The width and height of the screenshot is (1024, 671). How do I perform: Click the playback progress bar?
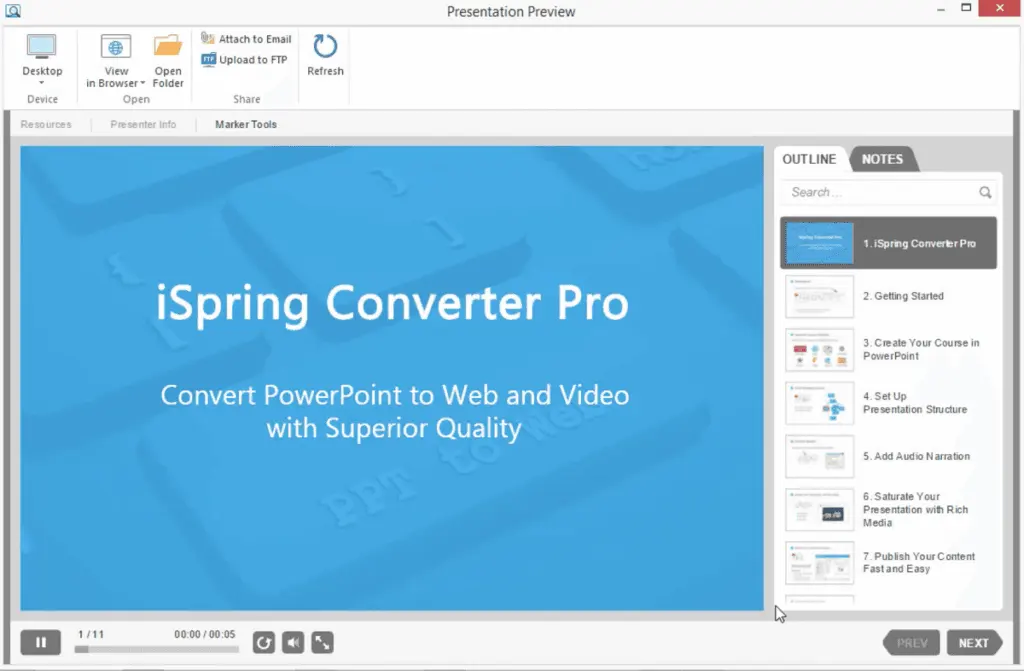tap(157, 649)
